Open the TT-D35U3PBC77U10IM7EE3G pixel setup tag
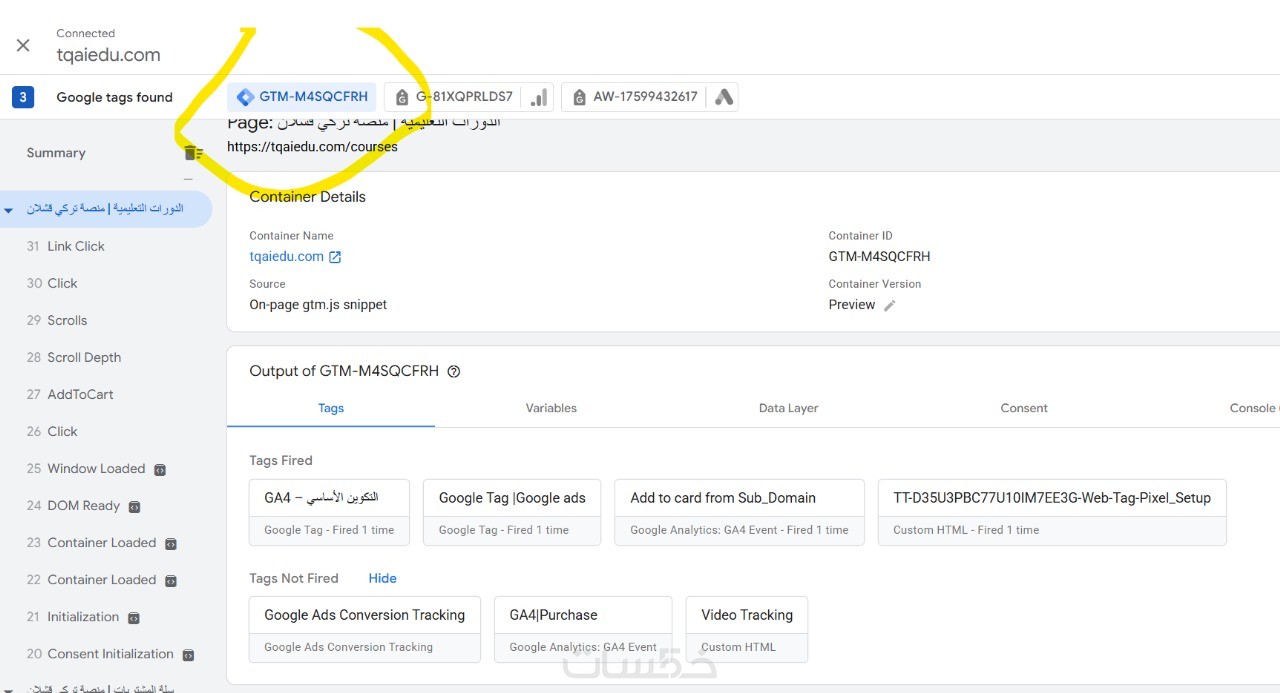Screen dimensions: 1280x693 tap(1052, 512)
